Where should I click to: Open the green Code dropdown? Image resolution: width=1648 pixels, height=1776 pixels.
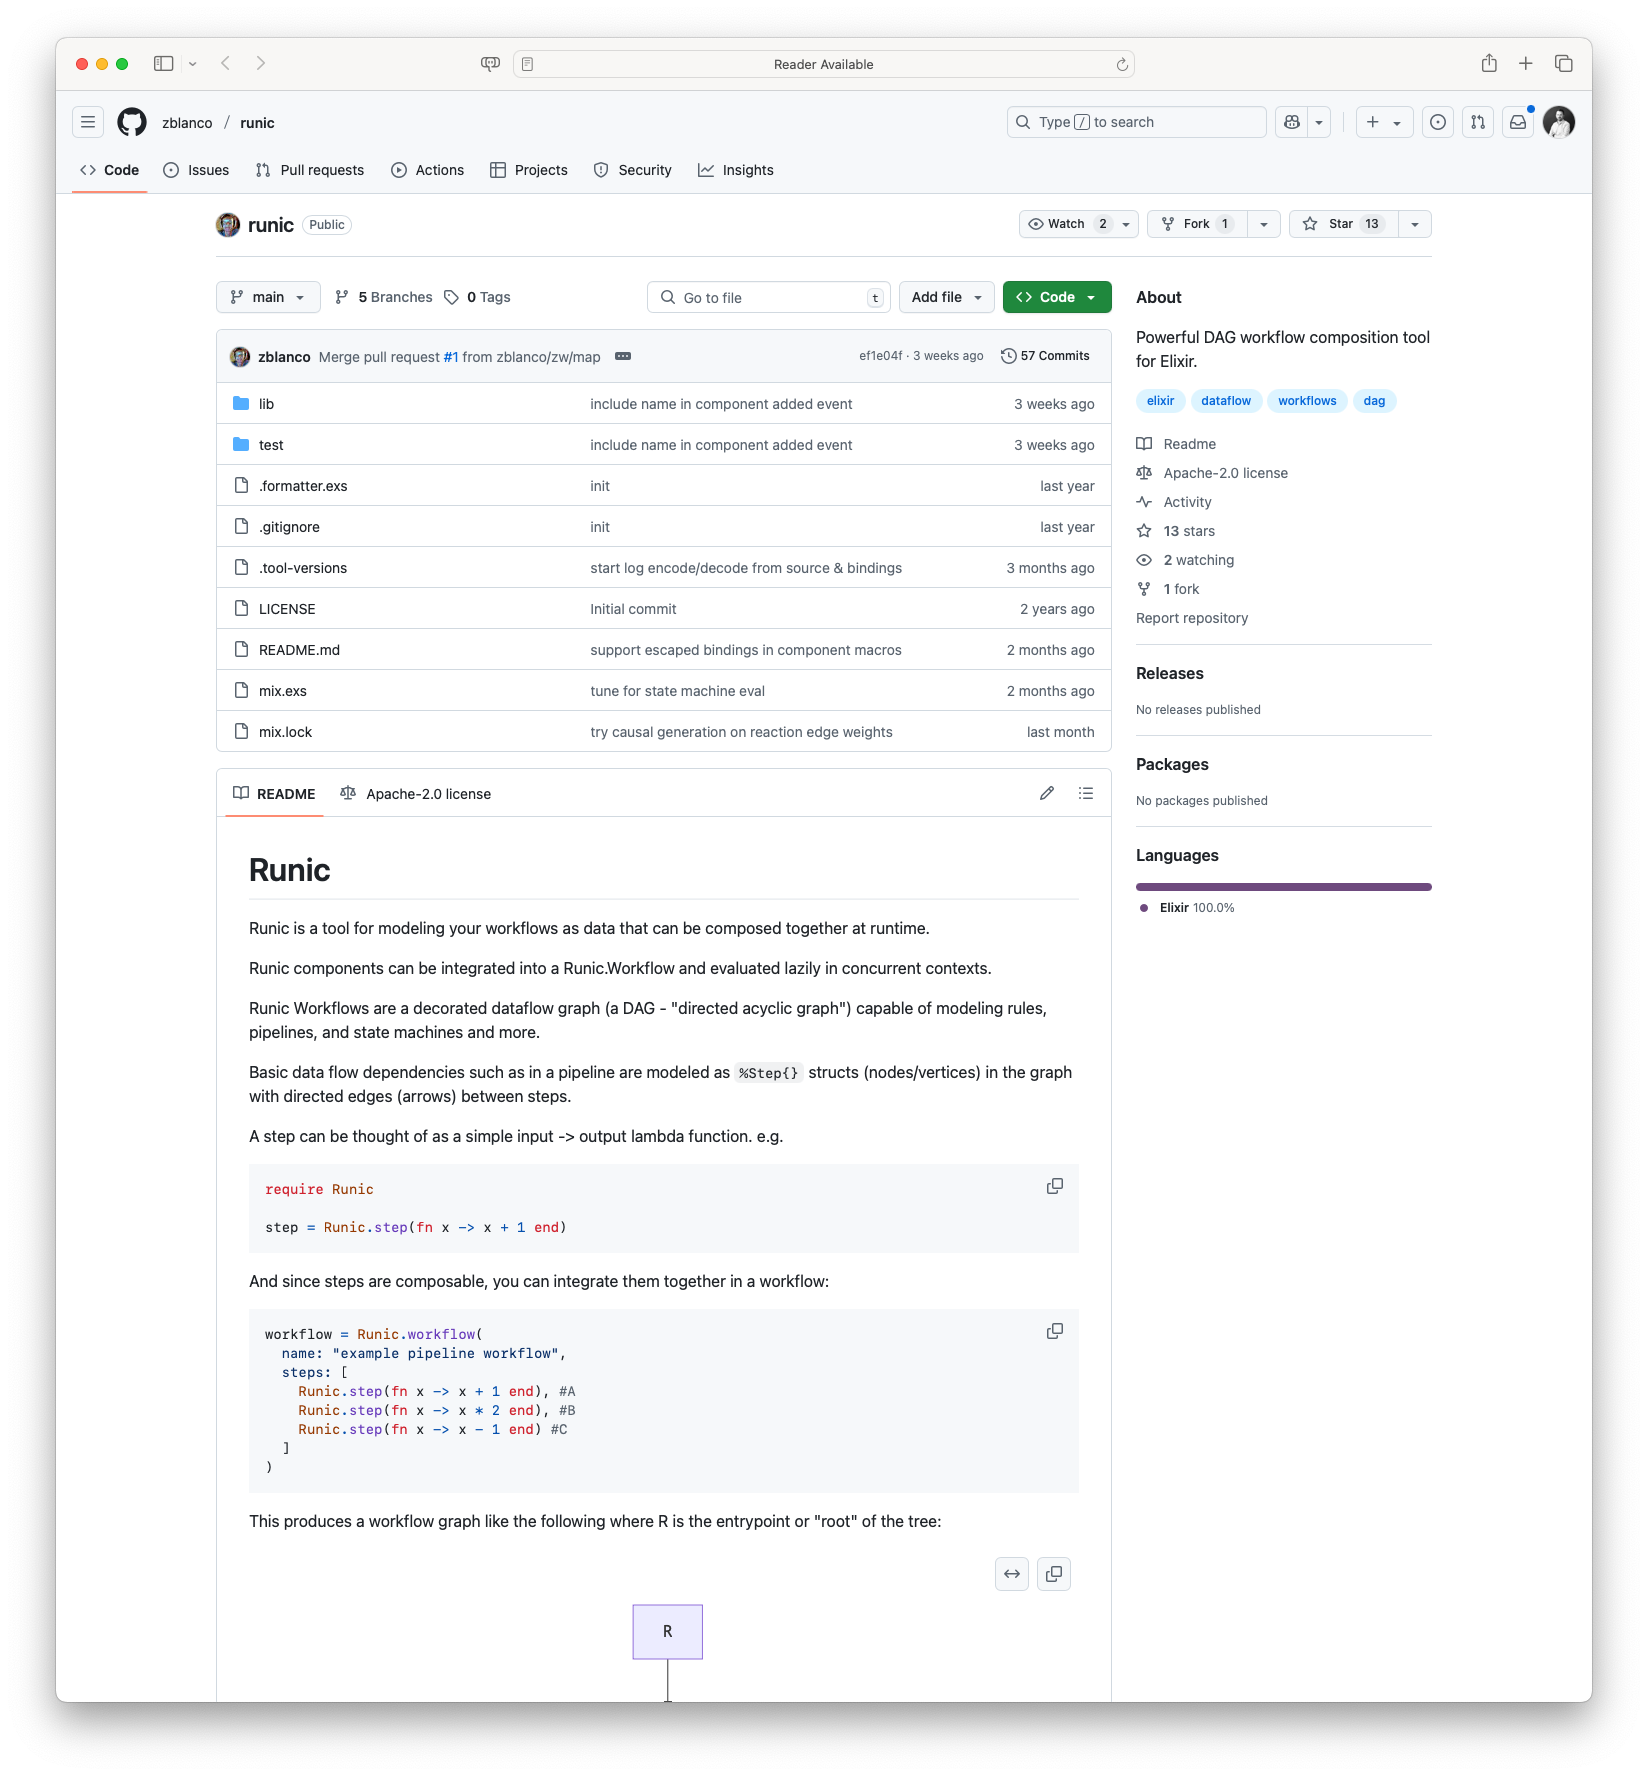(x=1056, y=297)
